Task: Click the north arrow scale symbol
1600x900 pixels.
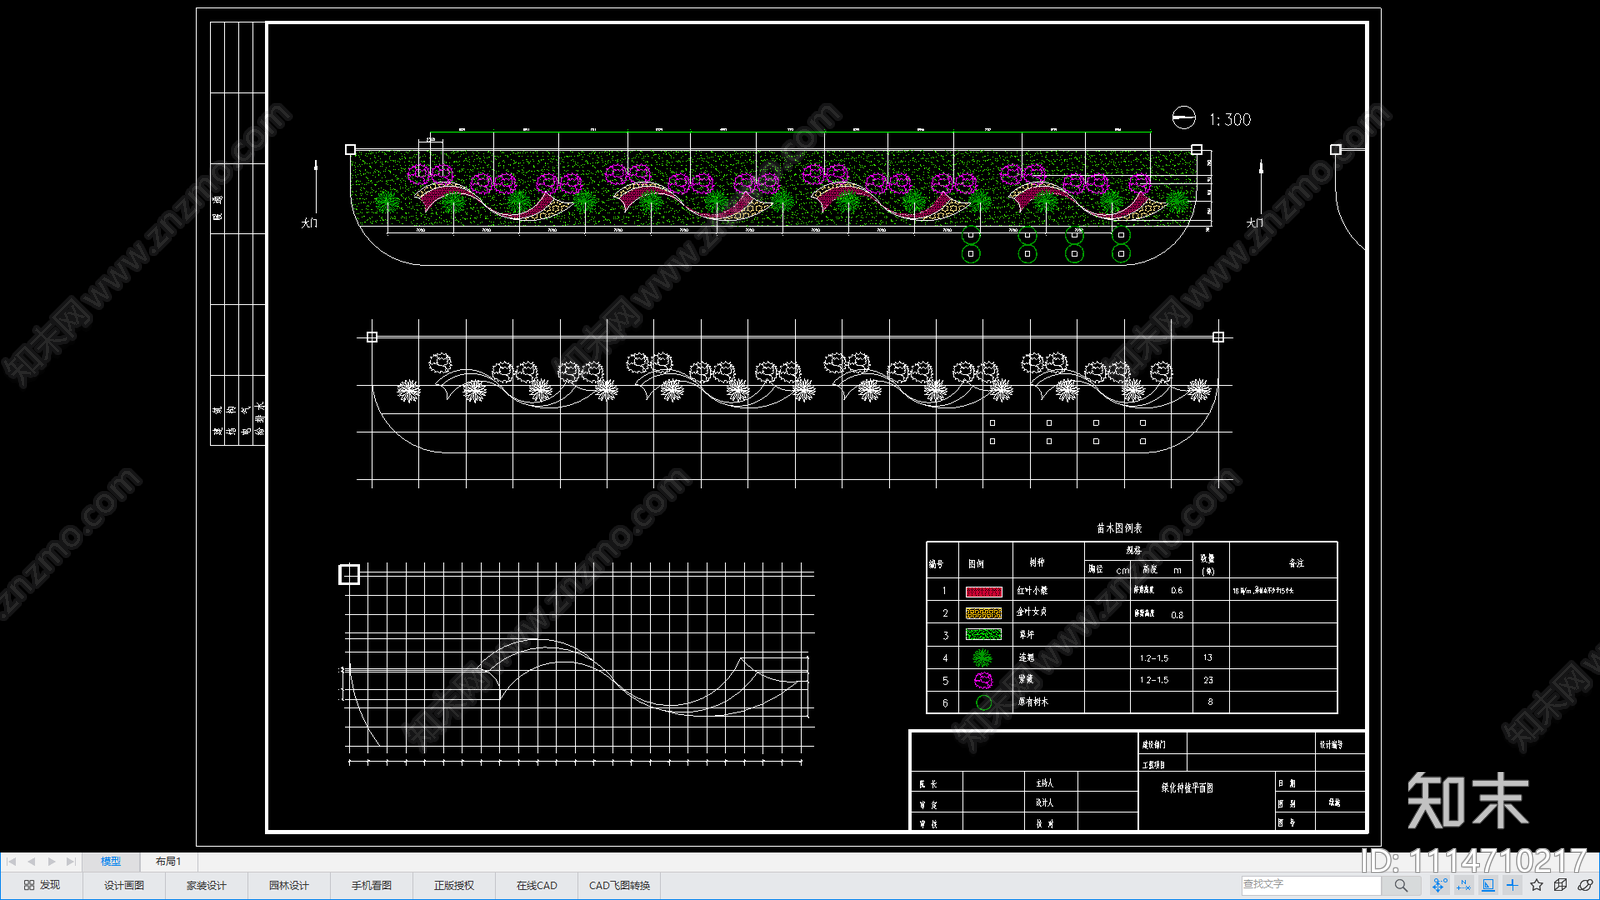Action: (x=1184, y=118)
